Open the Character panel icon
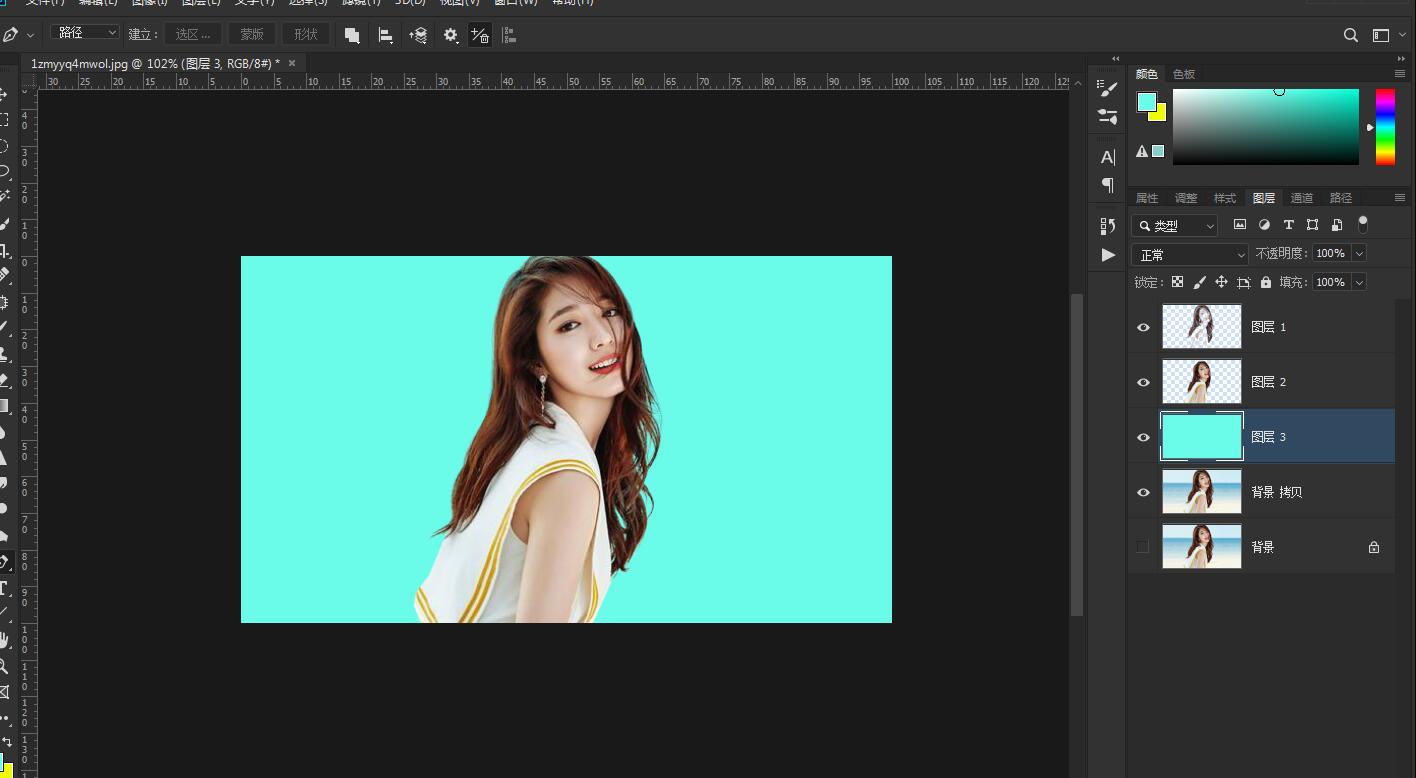This screenshot has height=778, width=1416. tap(1107, 157)
